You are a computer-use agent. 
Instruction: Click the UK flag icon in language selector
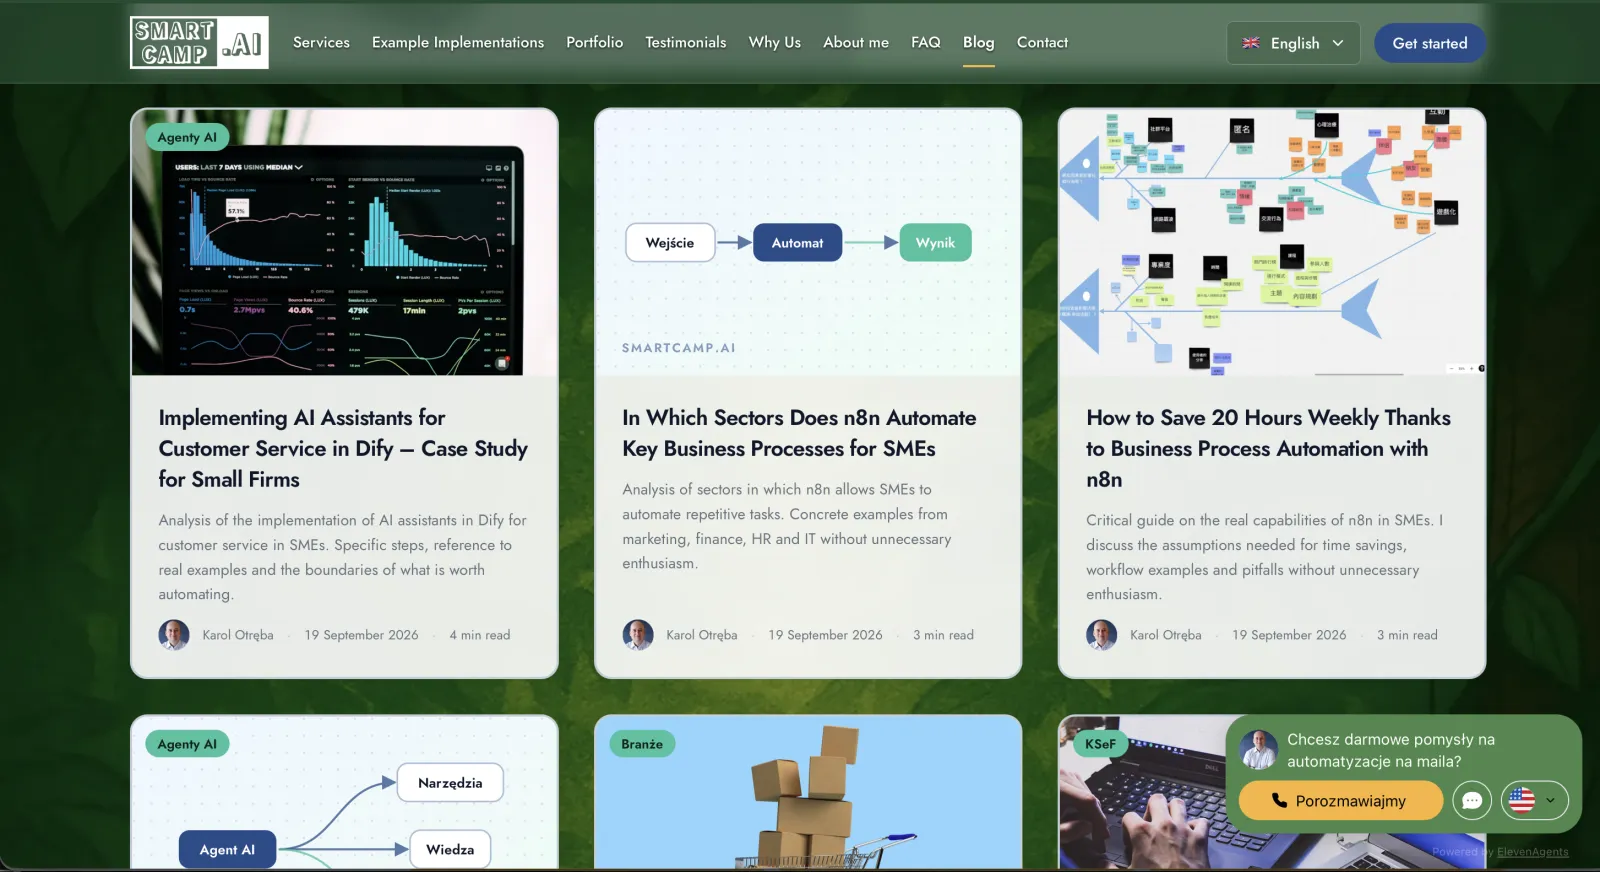tap(1250, 43)
